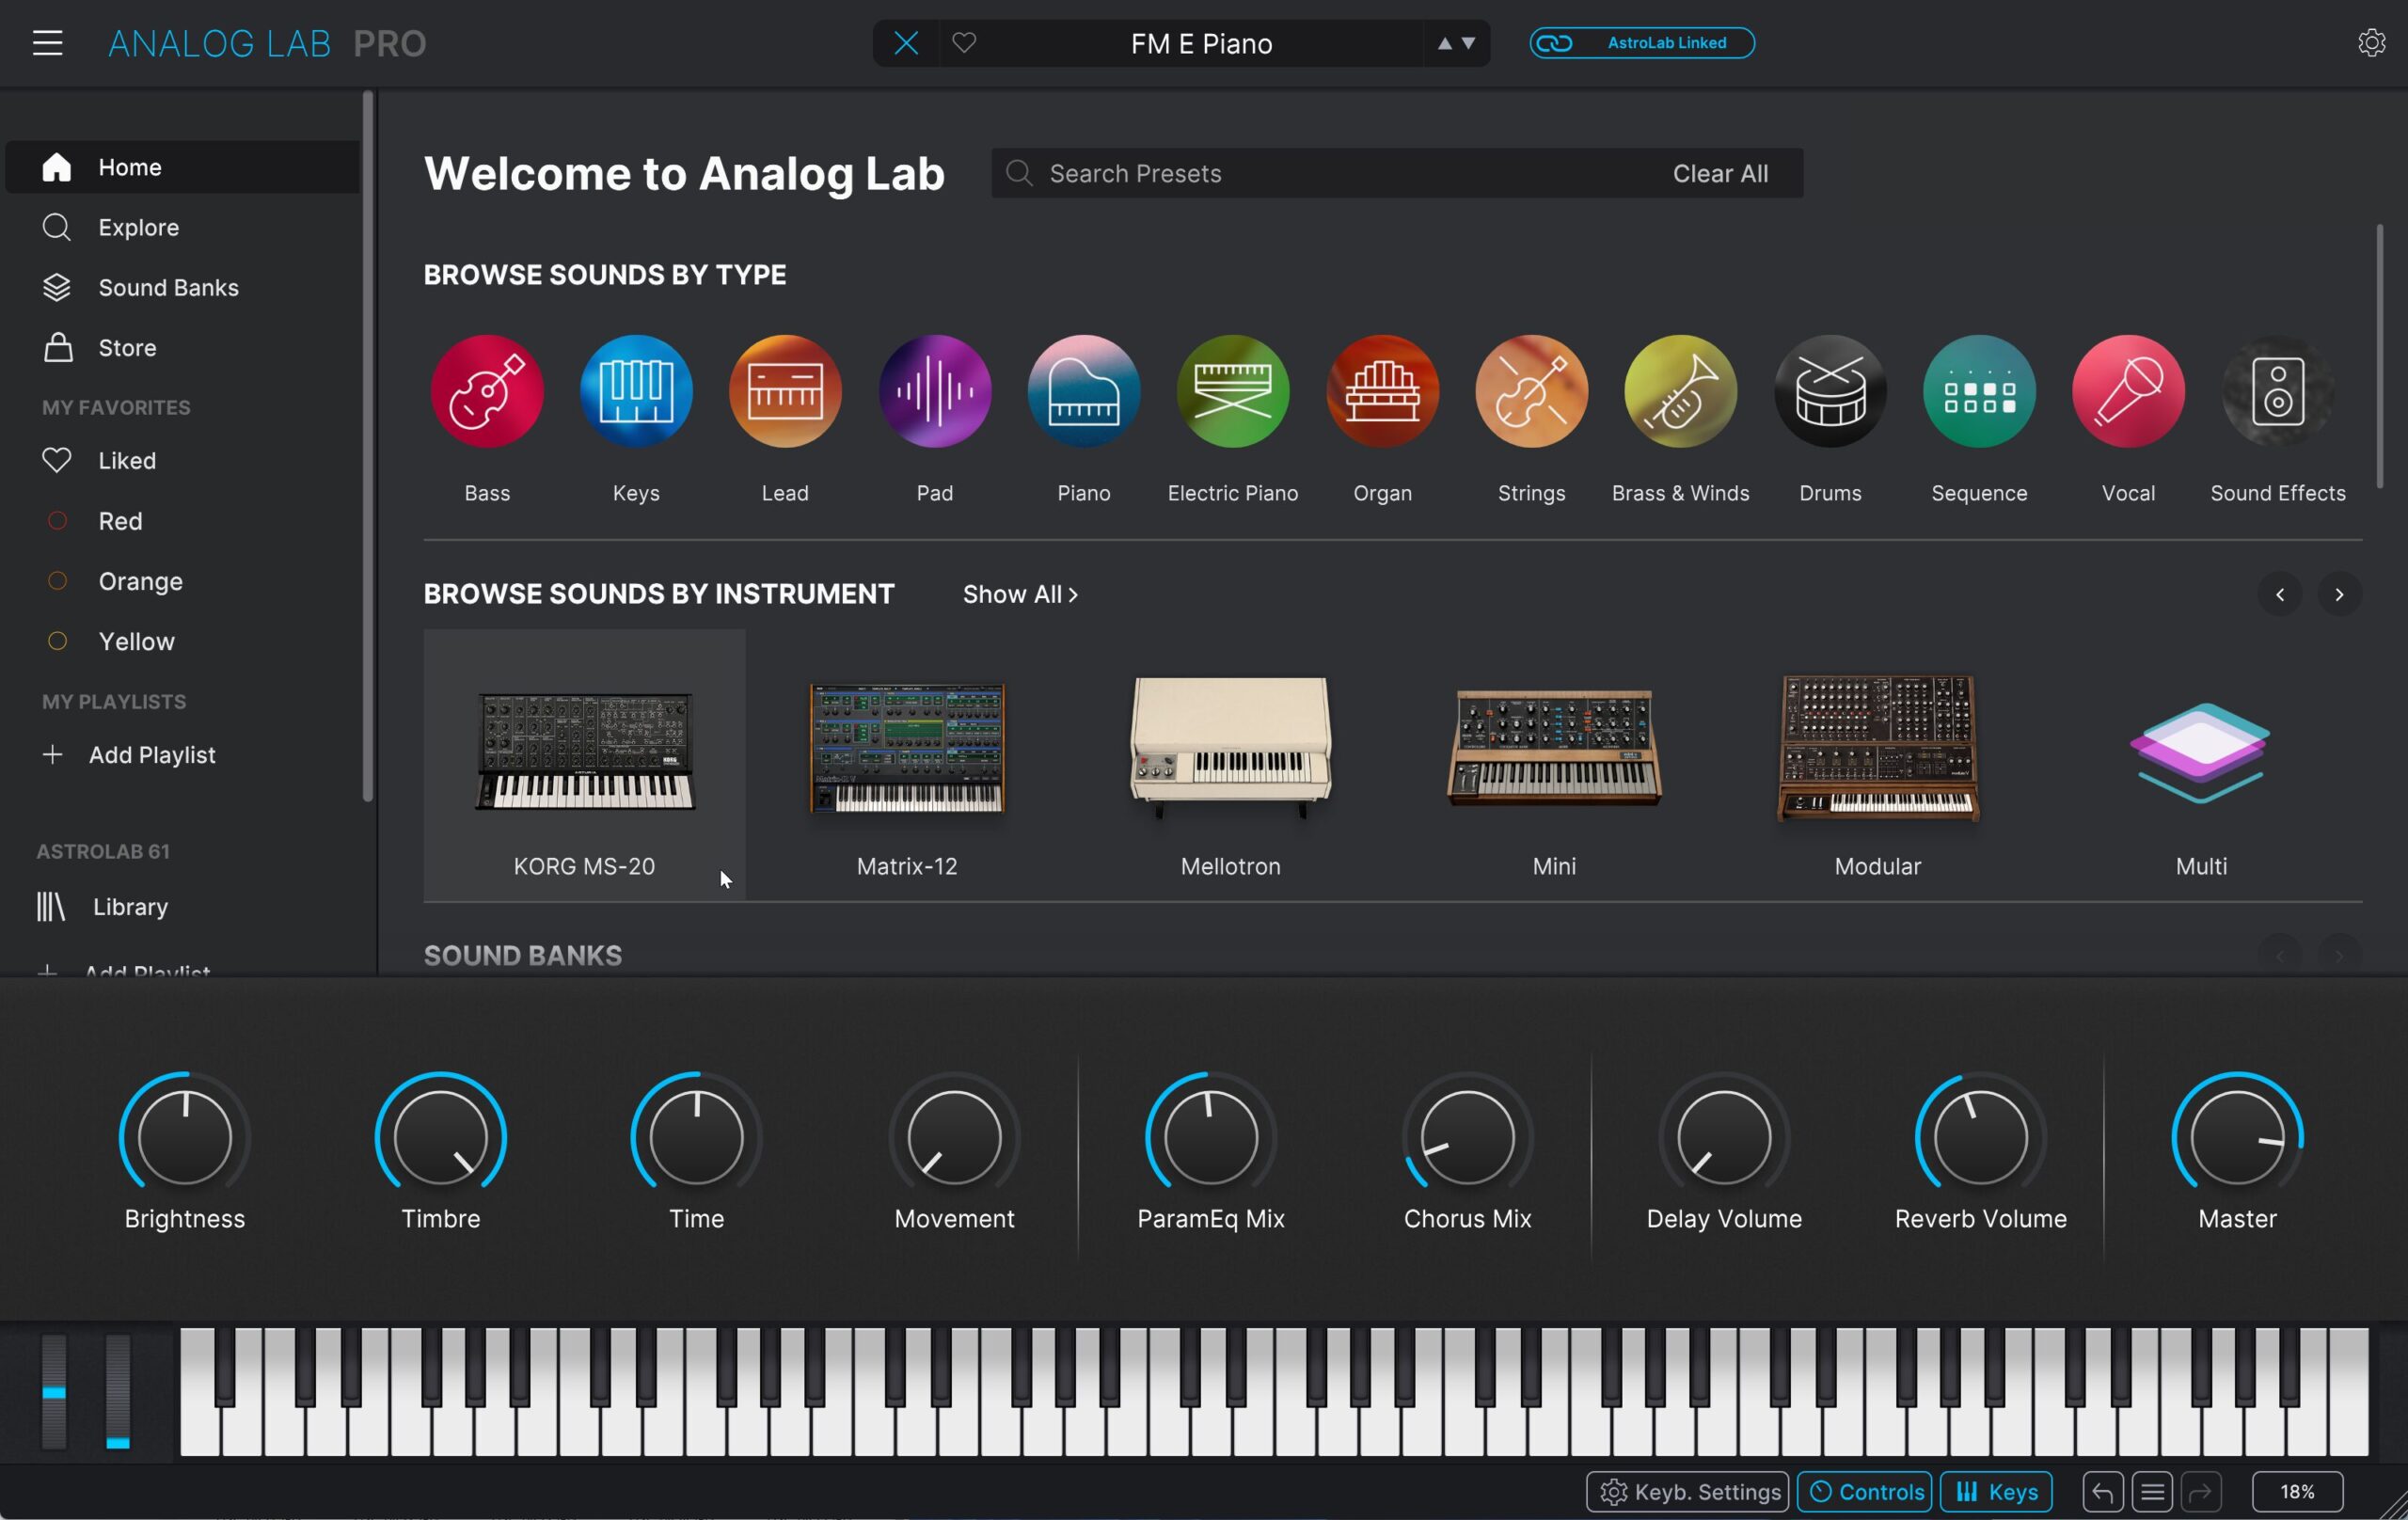This screenshot has height=1520, width=2408.
Task: Click the 18% CPU meter
Action: tap(2297, 1492)
